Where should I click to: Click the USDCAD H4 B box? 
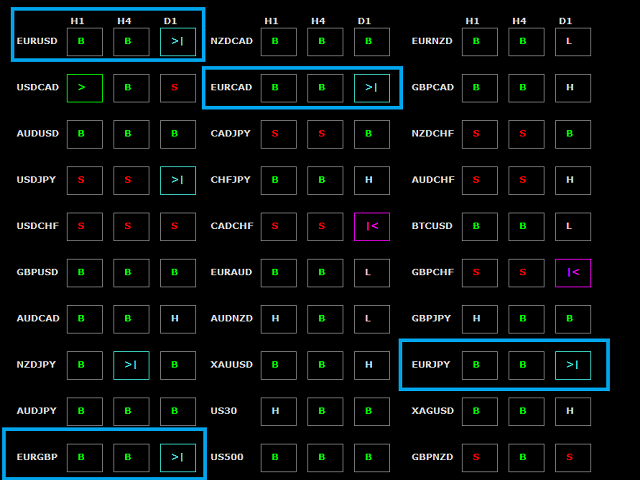point(131,88)
